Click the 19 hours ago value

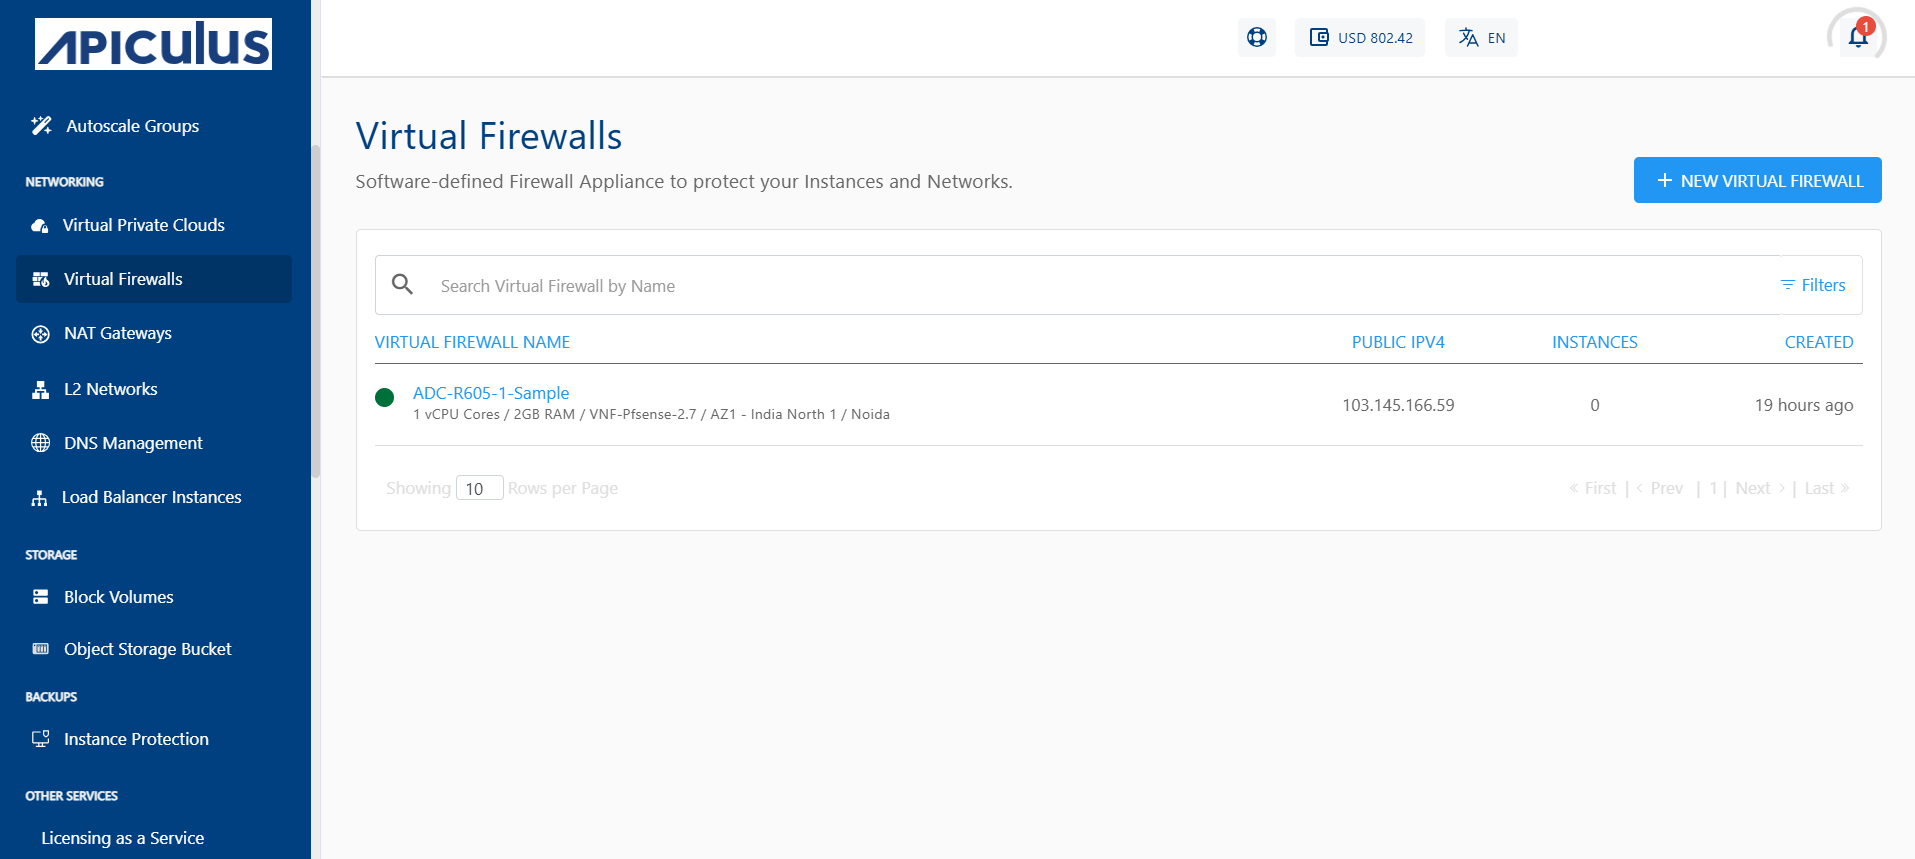[x=1804, y=405]
